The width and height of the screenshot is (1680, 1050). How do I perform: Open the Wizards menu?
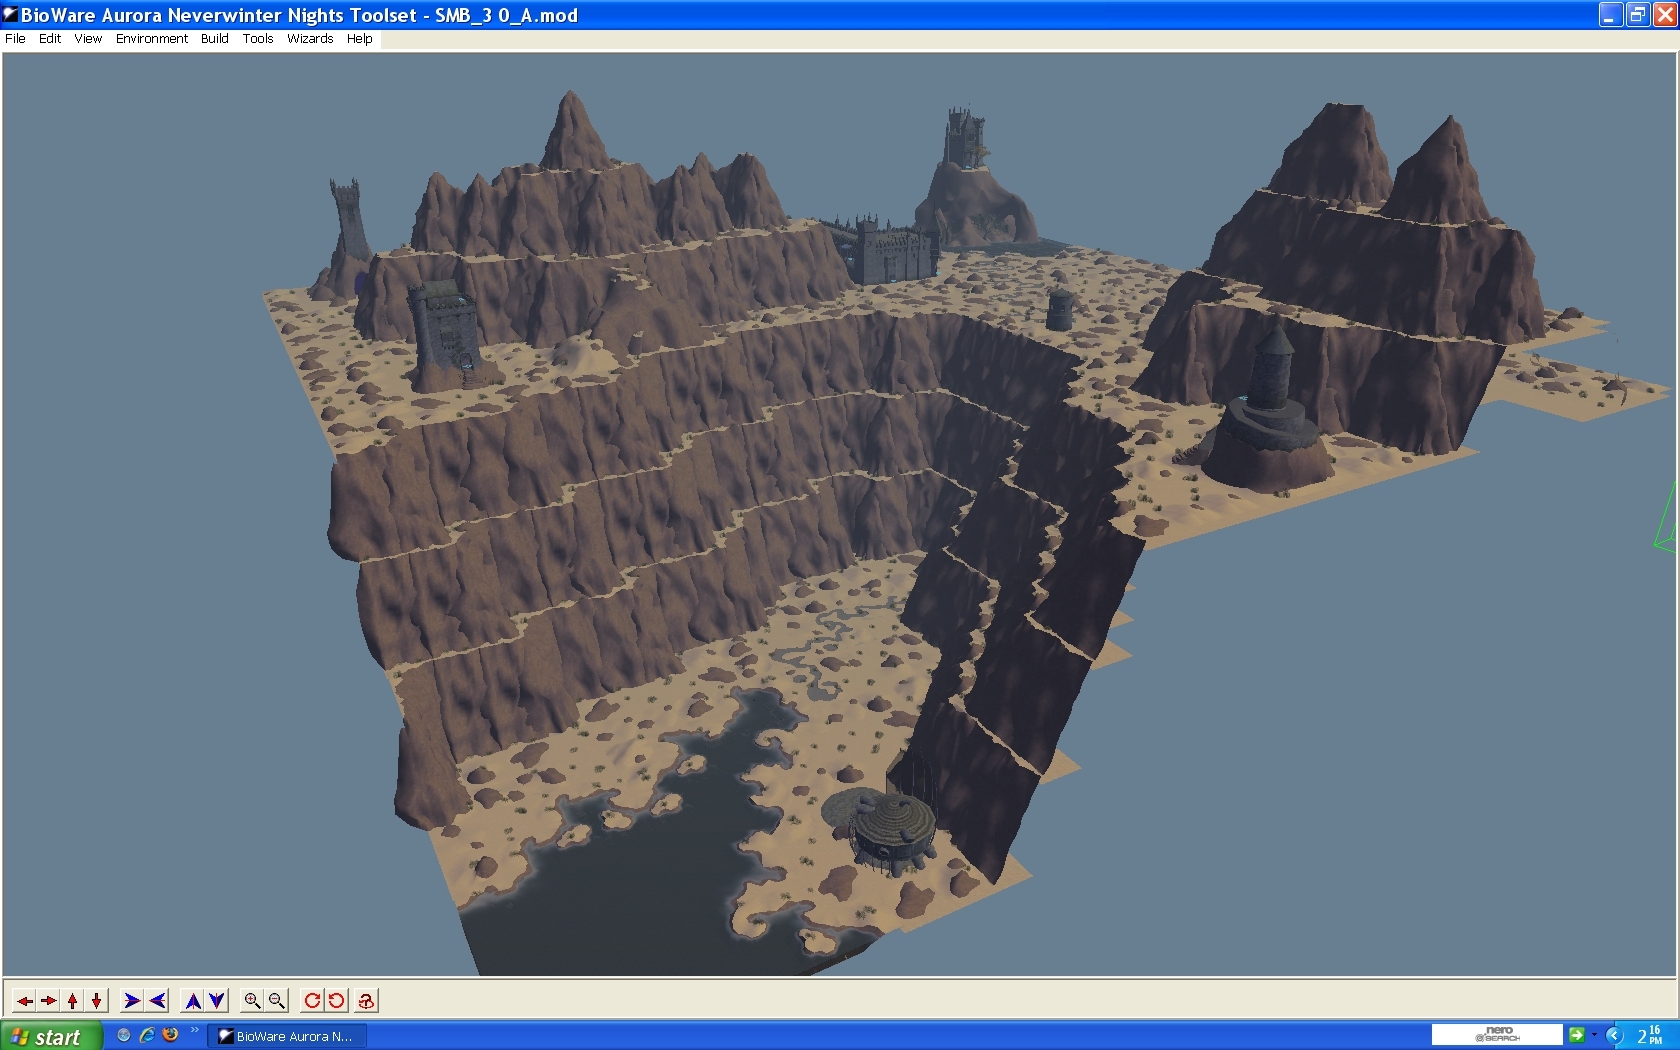(310, 39)
